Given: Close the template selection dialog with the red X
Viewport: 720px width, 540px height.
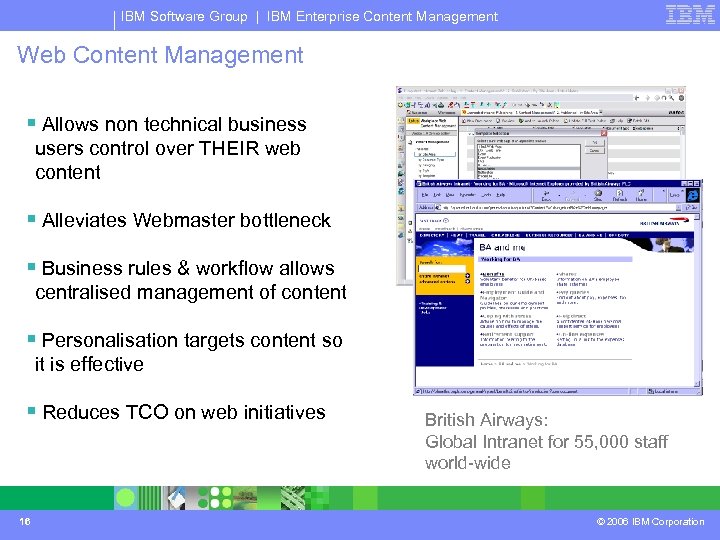Looking at the screenshot, I should coord(604,133).
